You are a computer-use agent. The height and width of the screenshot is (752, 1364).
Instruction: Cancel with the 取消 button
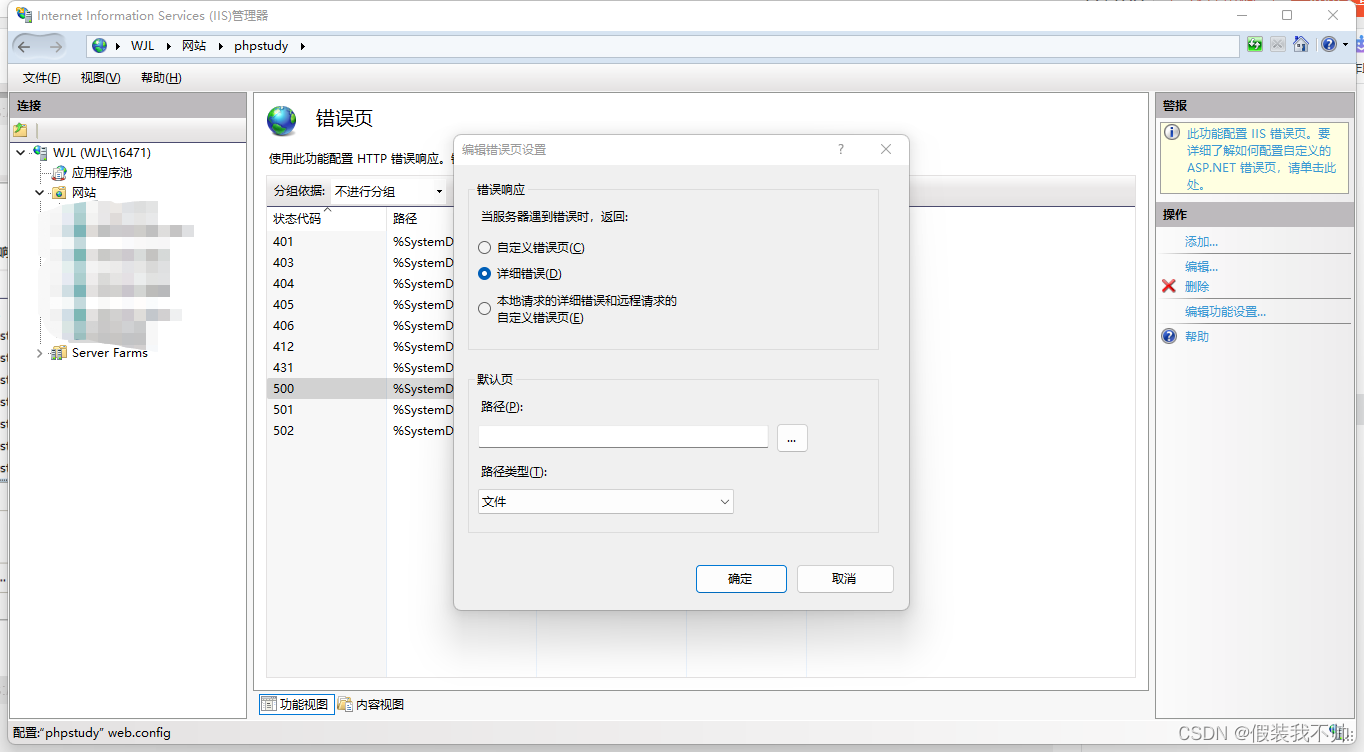(844, 579)
